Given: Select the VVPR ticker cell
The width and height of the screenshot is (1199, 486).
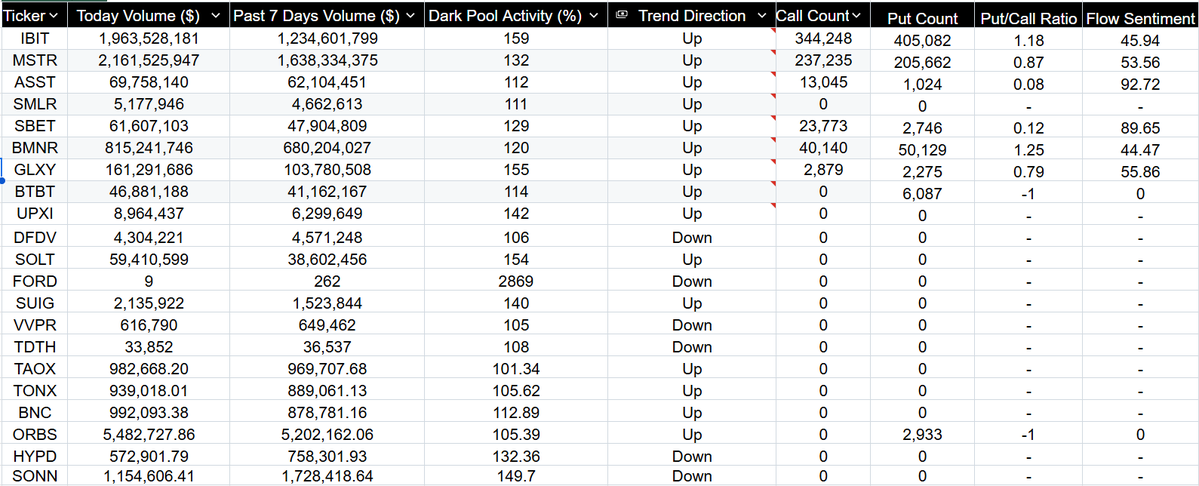Looking at the screenshot, I should [x=35, y=326].
